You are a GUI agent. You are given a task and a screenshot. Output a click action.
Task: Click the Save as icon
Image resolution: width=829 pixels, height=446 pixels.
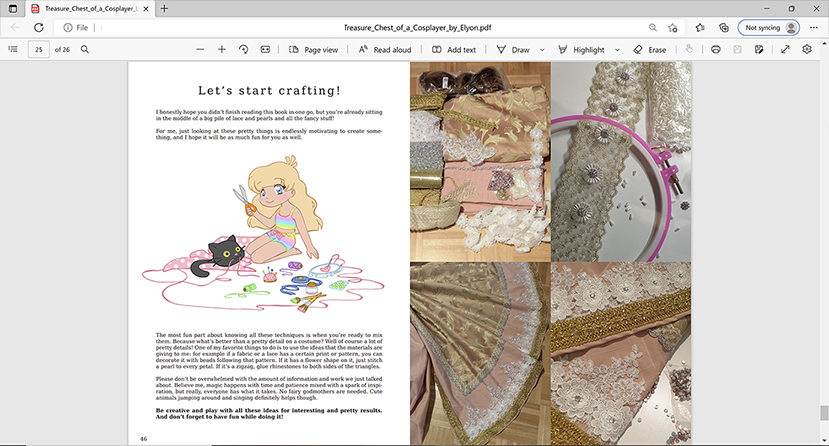[760, 49]
